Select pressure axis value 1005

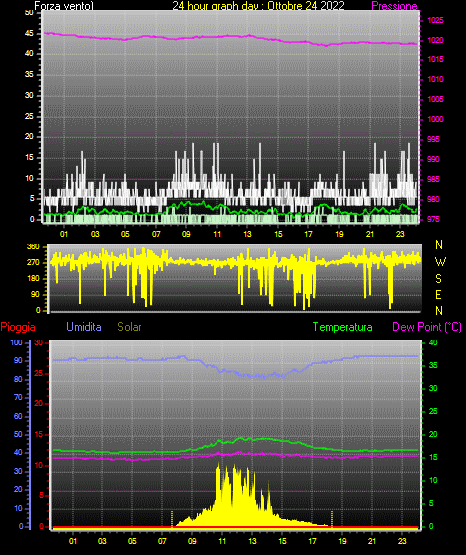(x=436, y=99)
